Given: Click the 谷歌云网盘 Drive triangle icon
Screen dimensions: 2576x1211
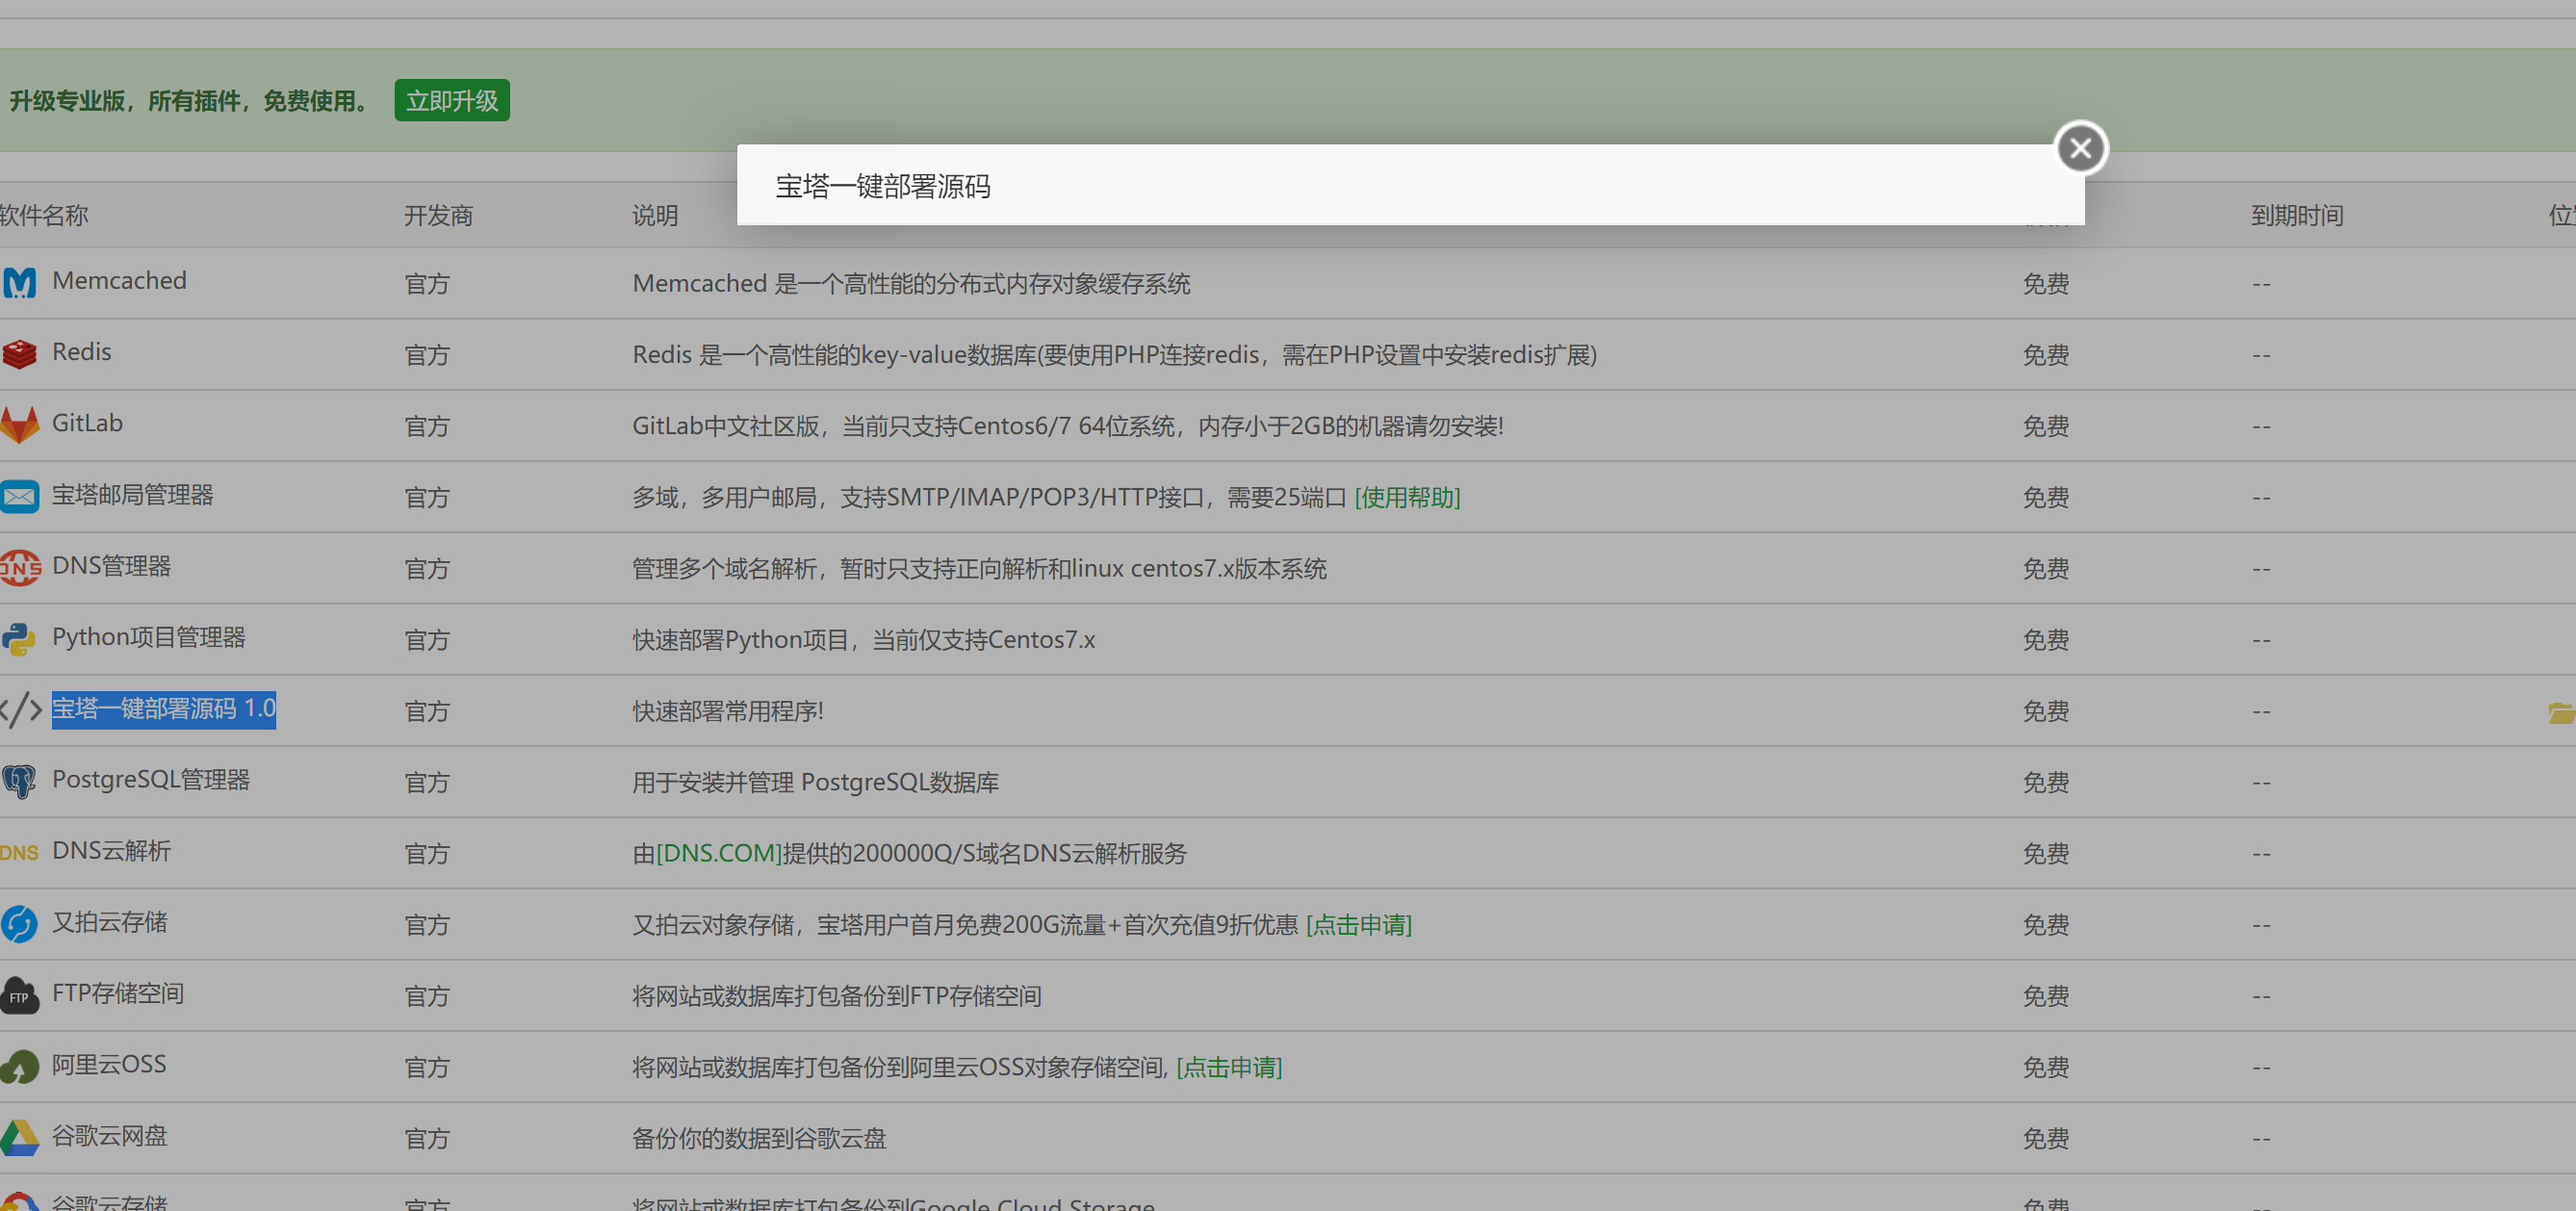Looking at the screenshot, I should [x=19, y=1138].
